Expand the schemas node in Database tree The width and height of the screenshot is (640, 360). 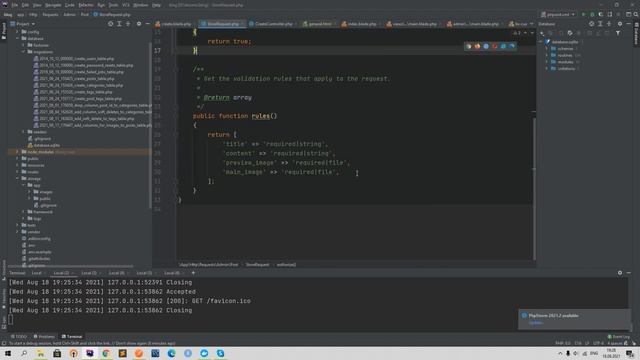pyautogui.click(x=547, y=49)
